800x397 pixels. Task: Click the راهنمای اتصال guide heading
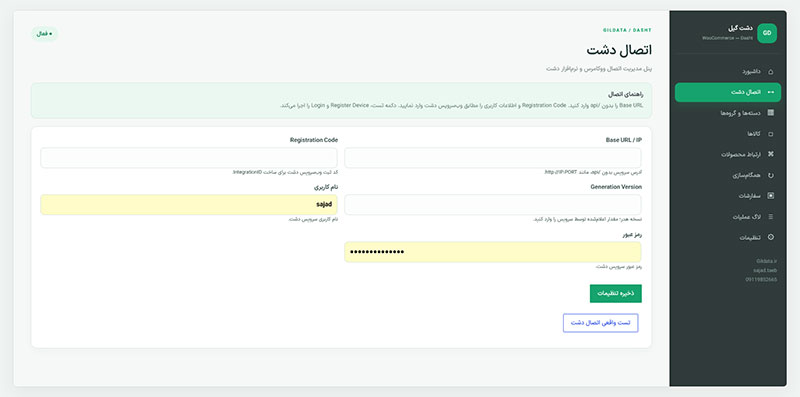coord(626,94)
